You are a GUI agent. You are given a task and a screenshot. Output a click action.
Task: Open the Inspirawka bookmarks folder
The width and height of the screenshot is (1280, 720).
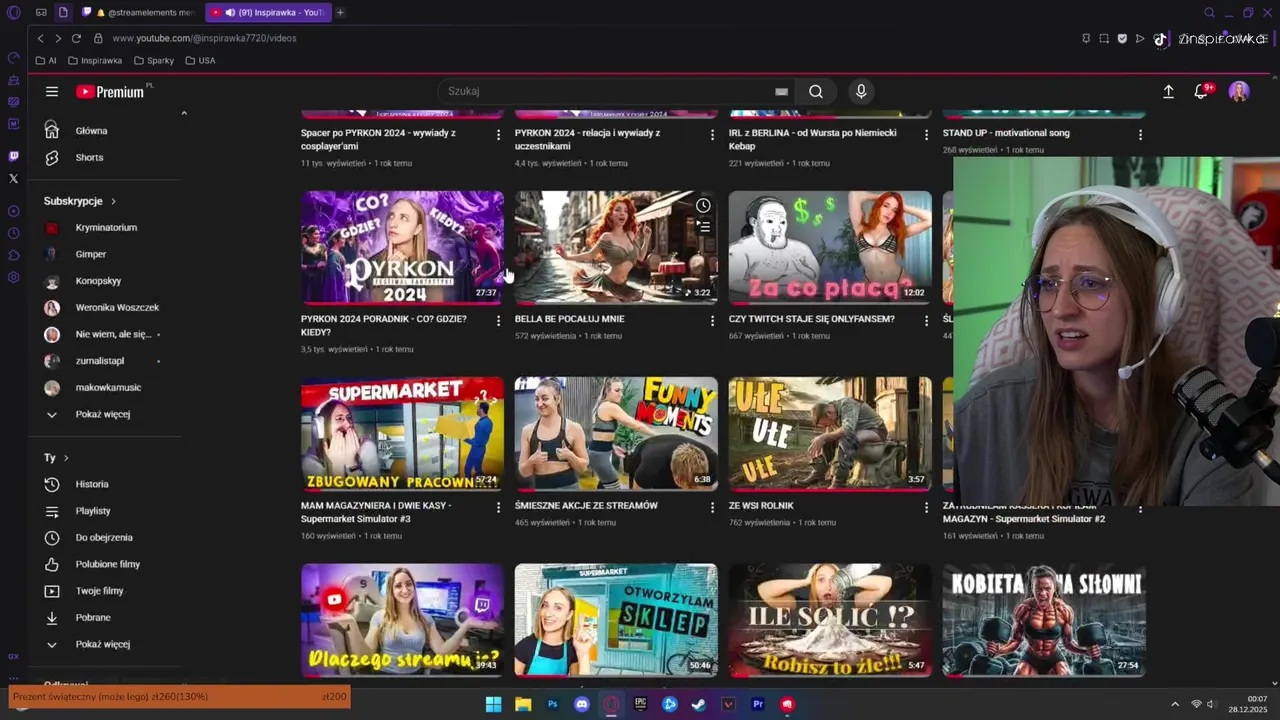[x=95, y=60]
